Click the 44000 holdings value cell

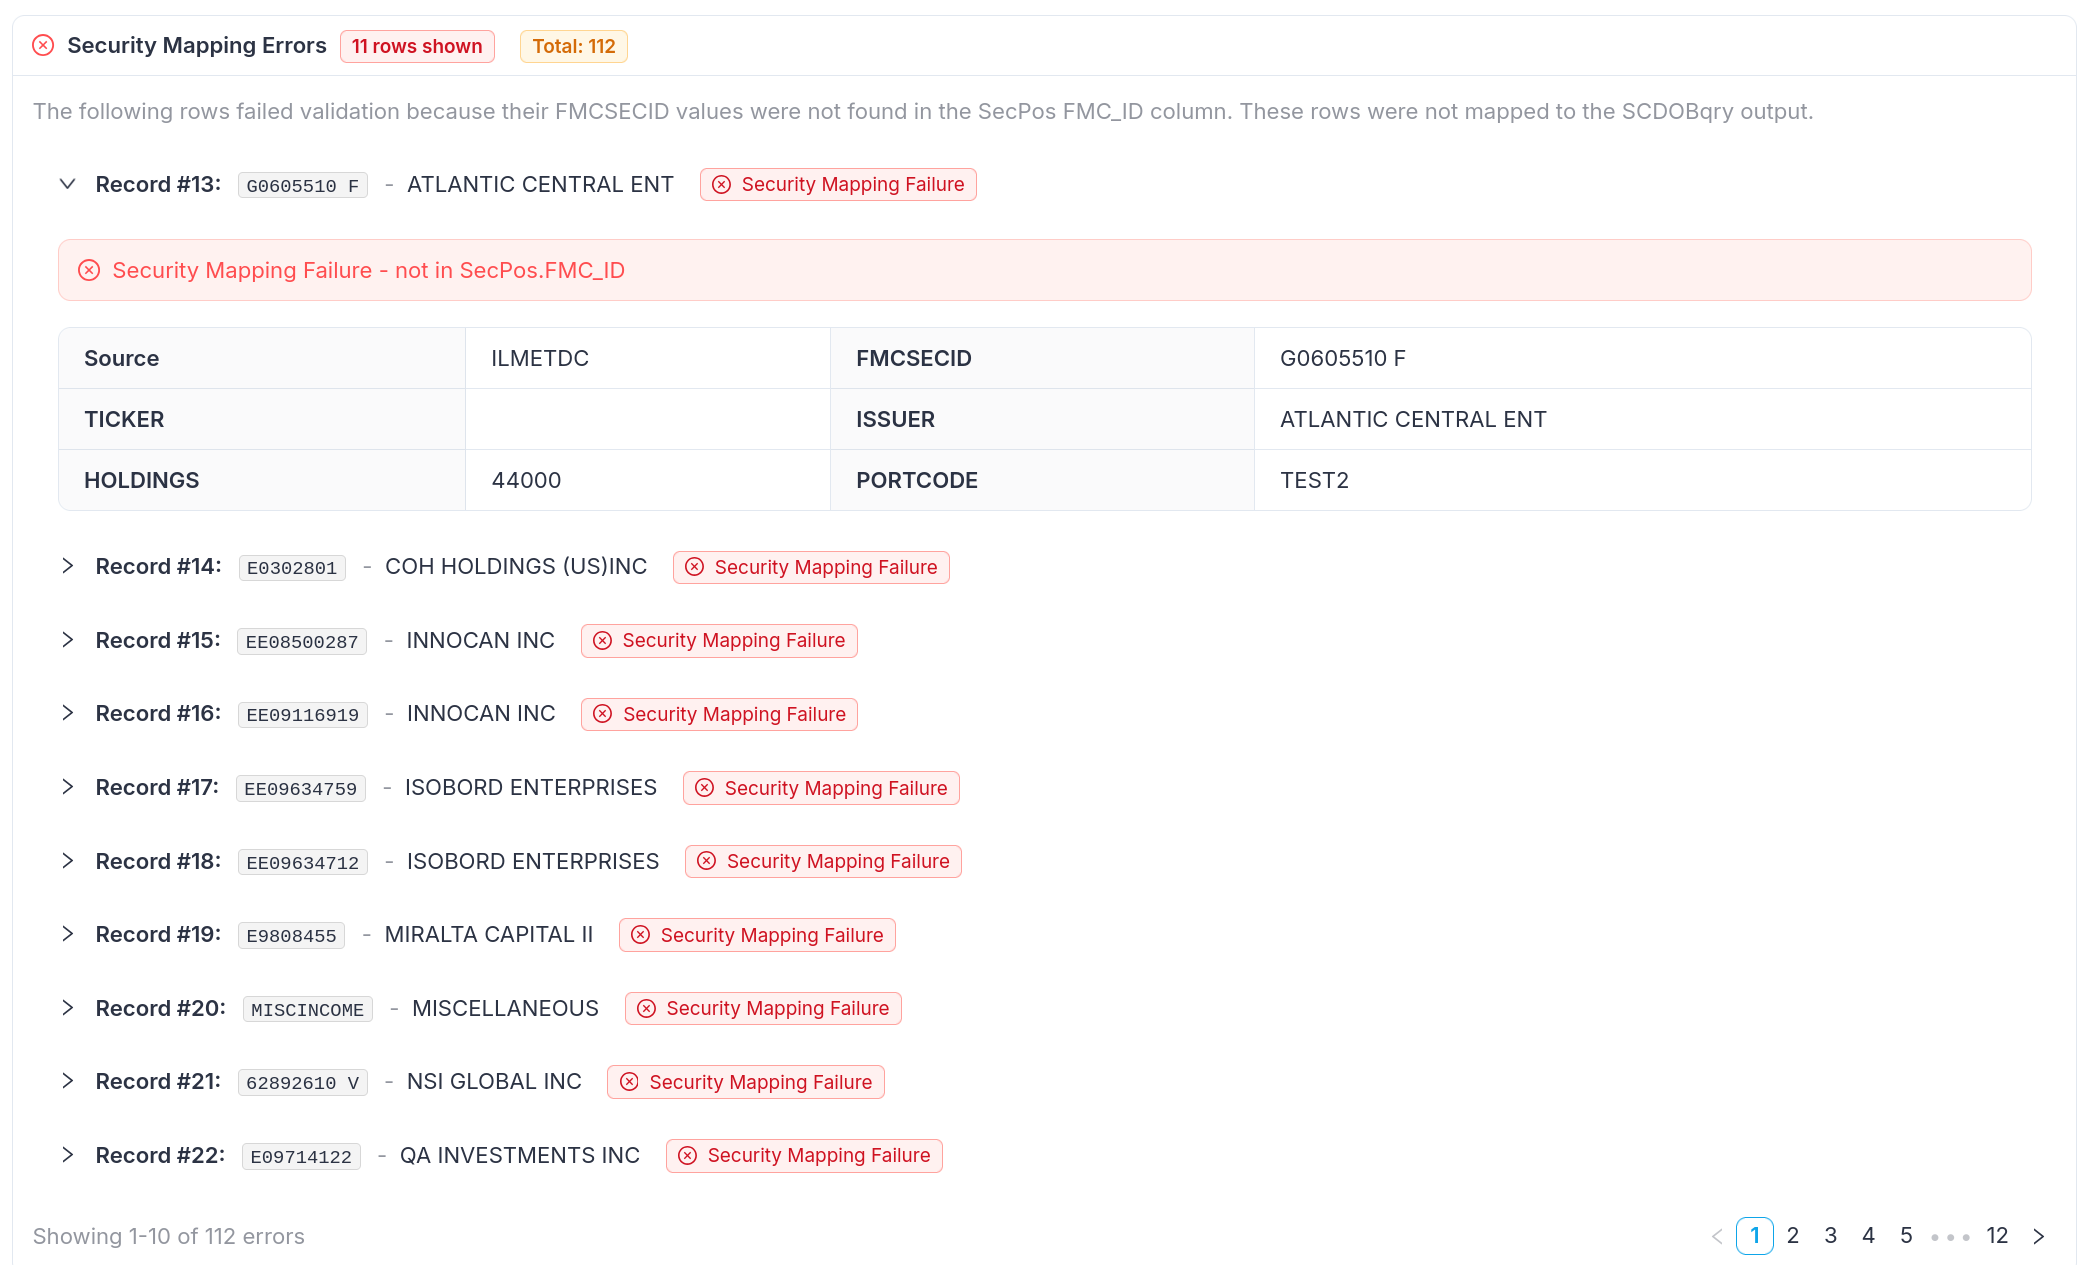[648, 480]
